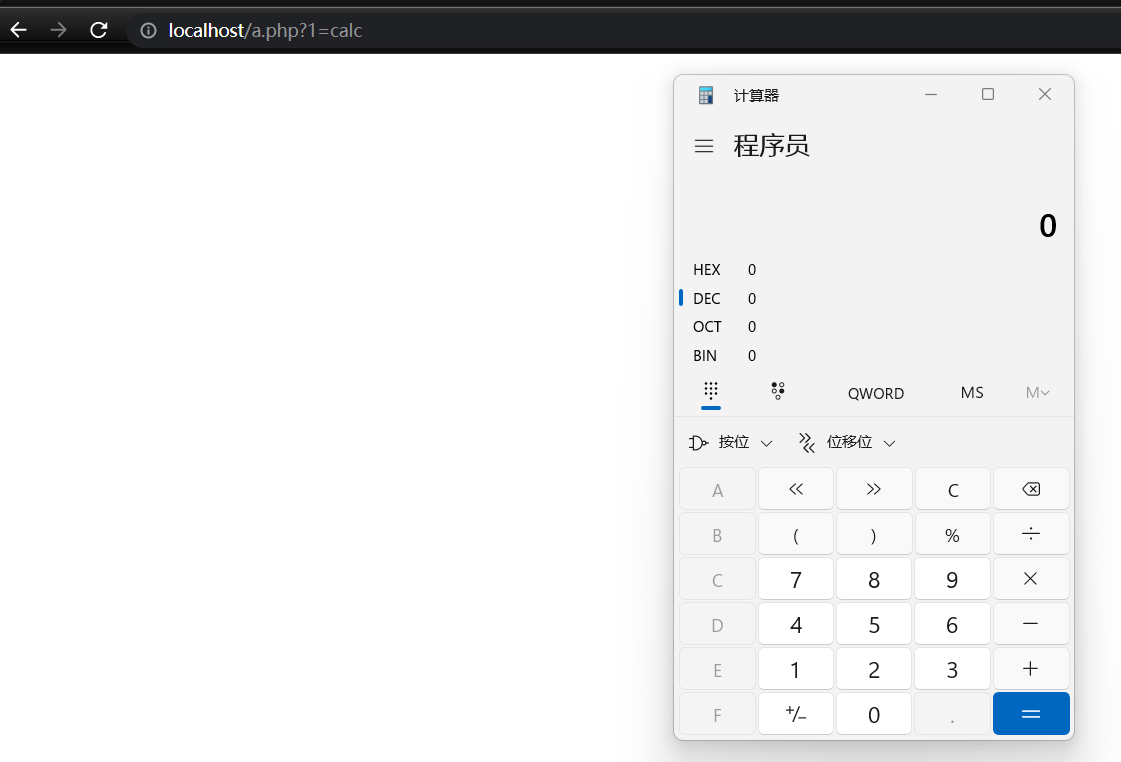Store value with MS button
This screenshot has height=762, width=1121.
[972, 392]
